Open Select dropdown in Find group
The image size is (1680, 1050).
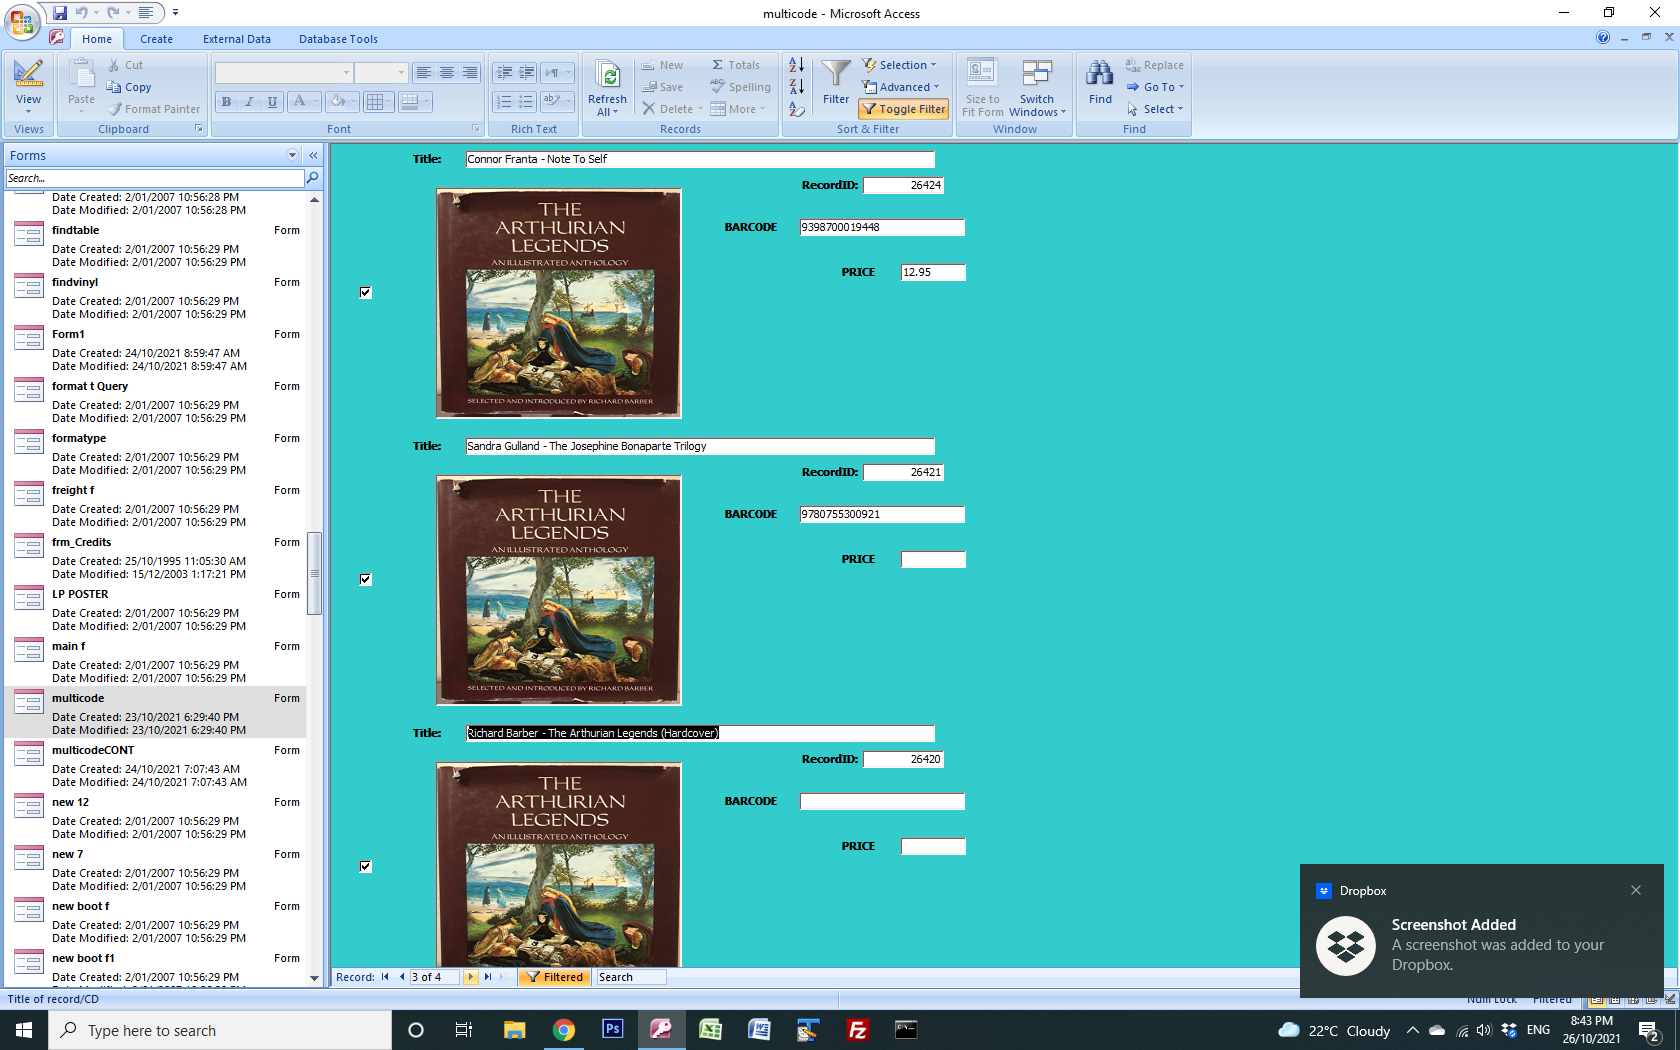(1155, 109)
